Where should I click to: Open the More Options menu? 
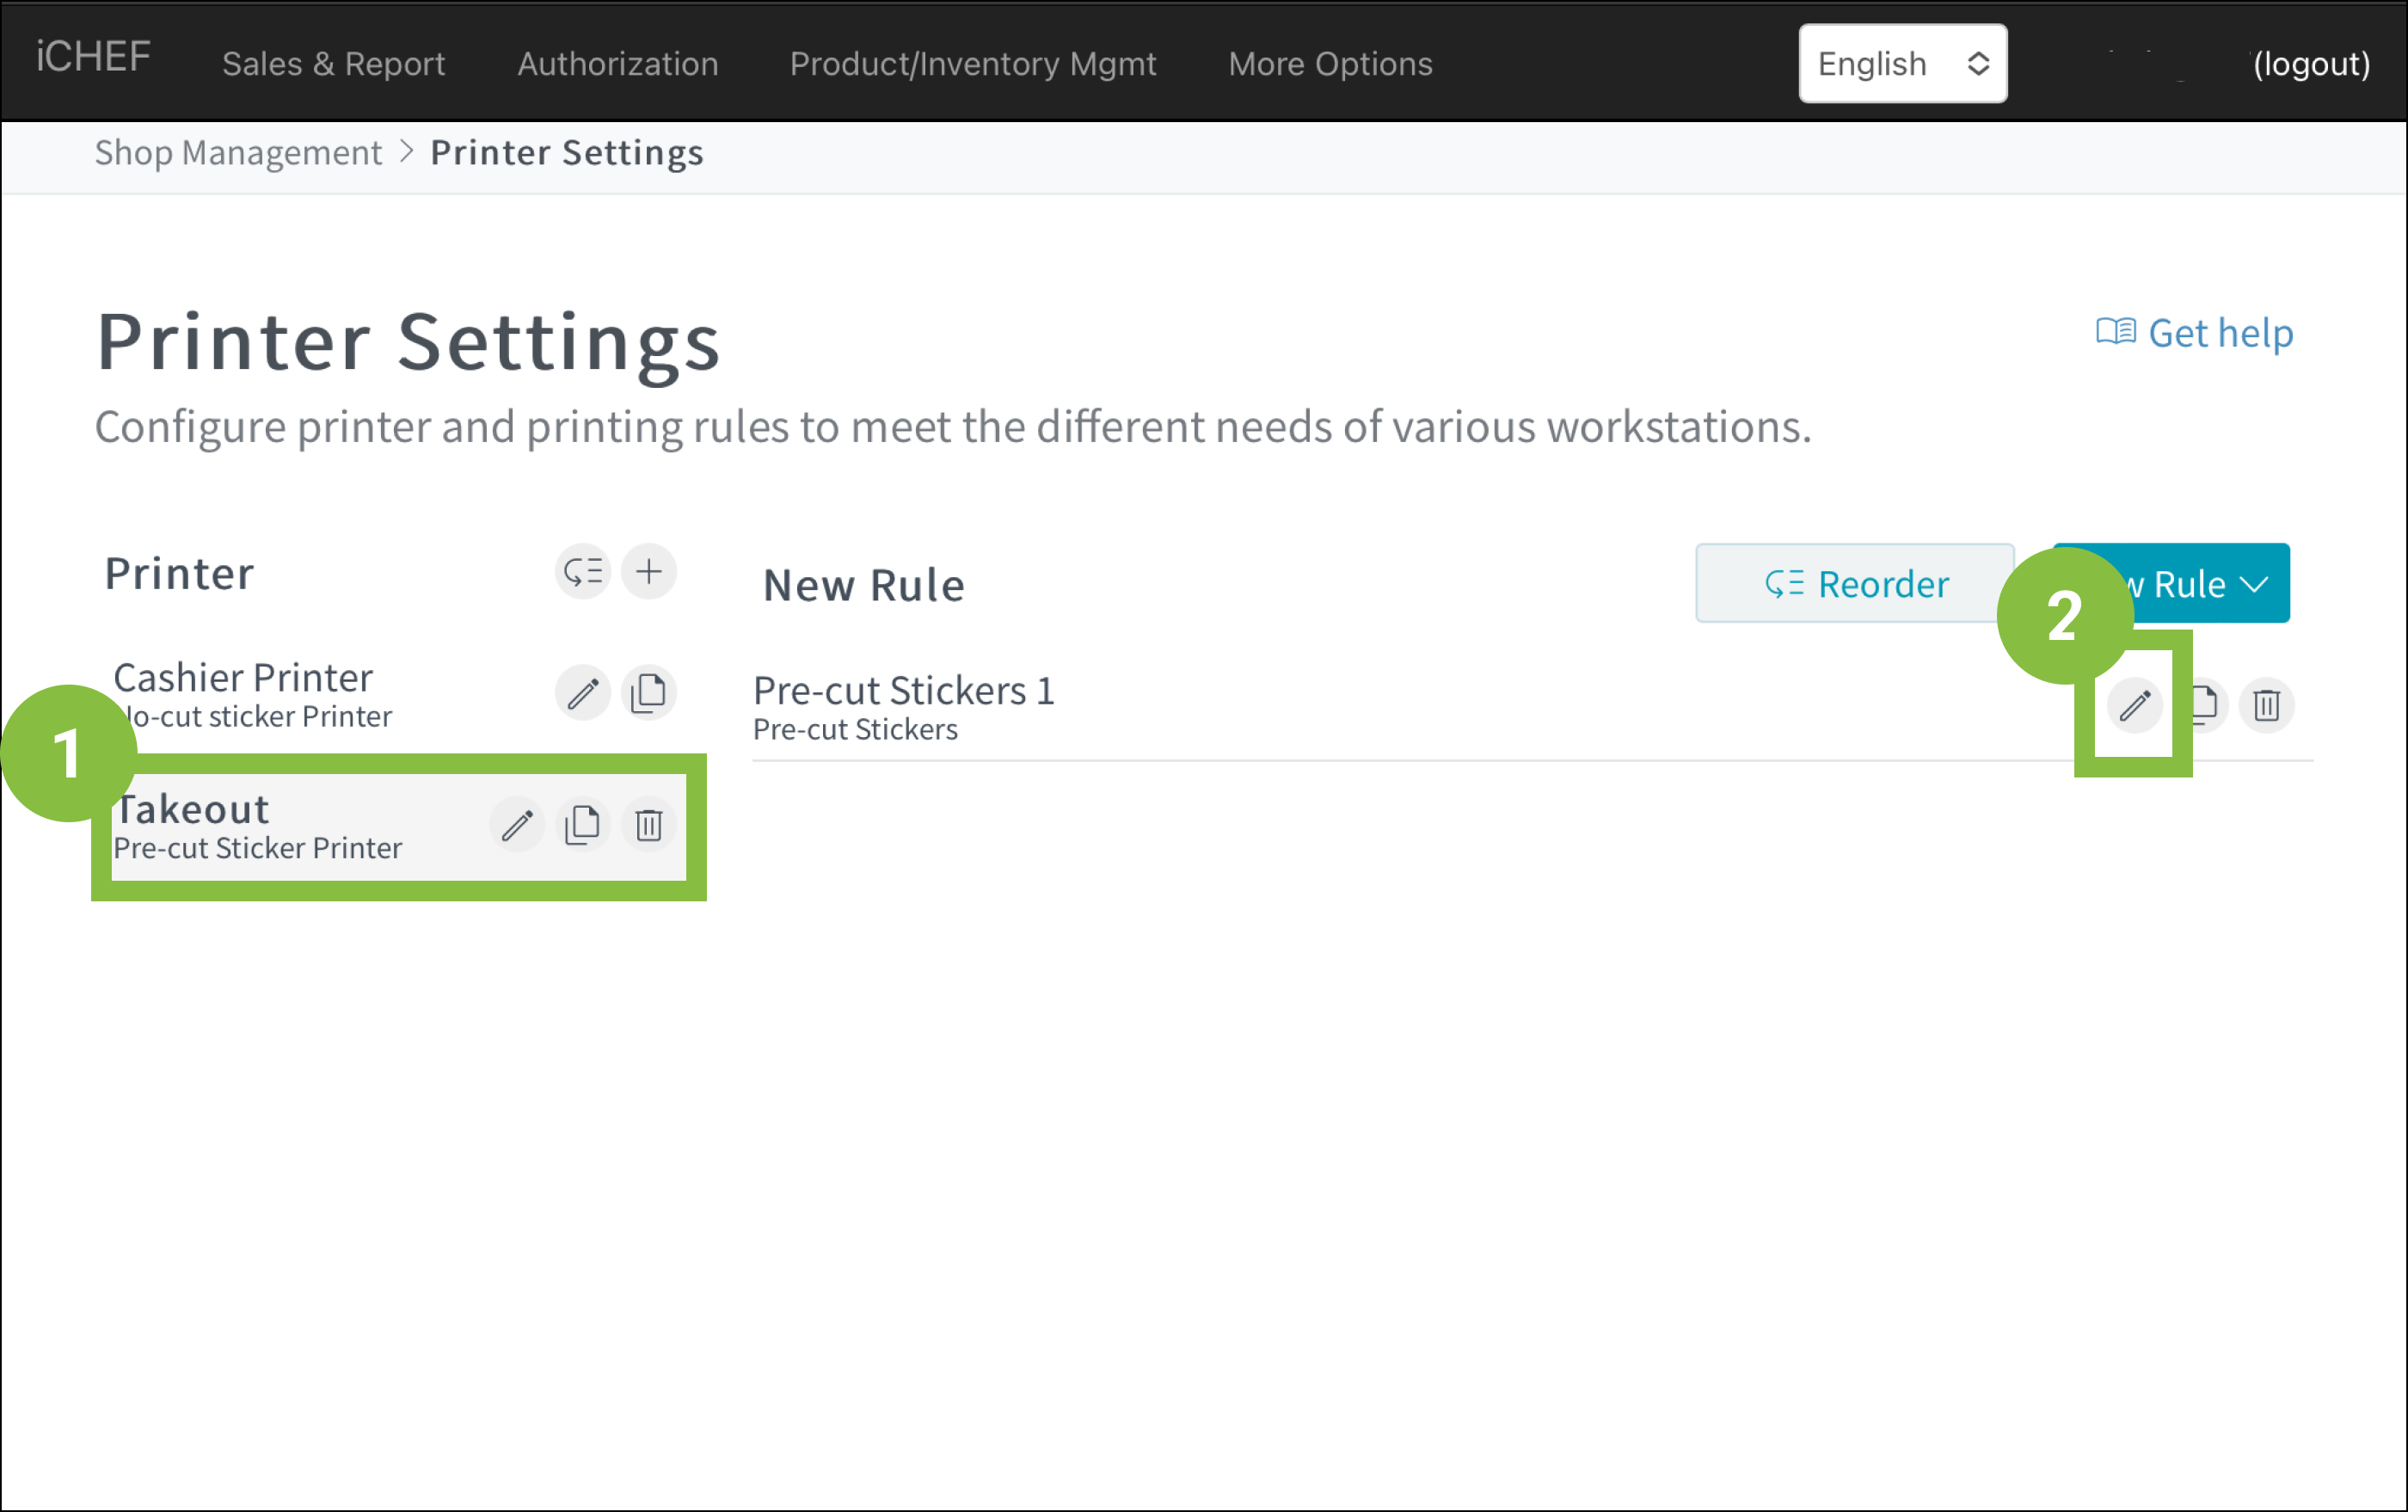click(1330, 64)
